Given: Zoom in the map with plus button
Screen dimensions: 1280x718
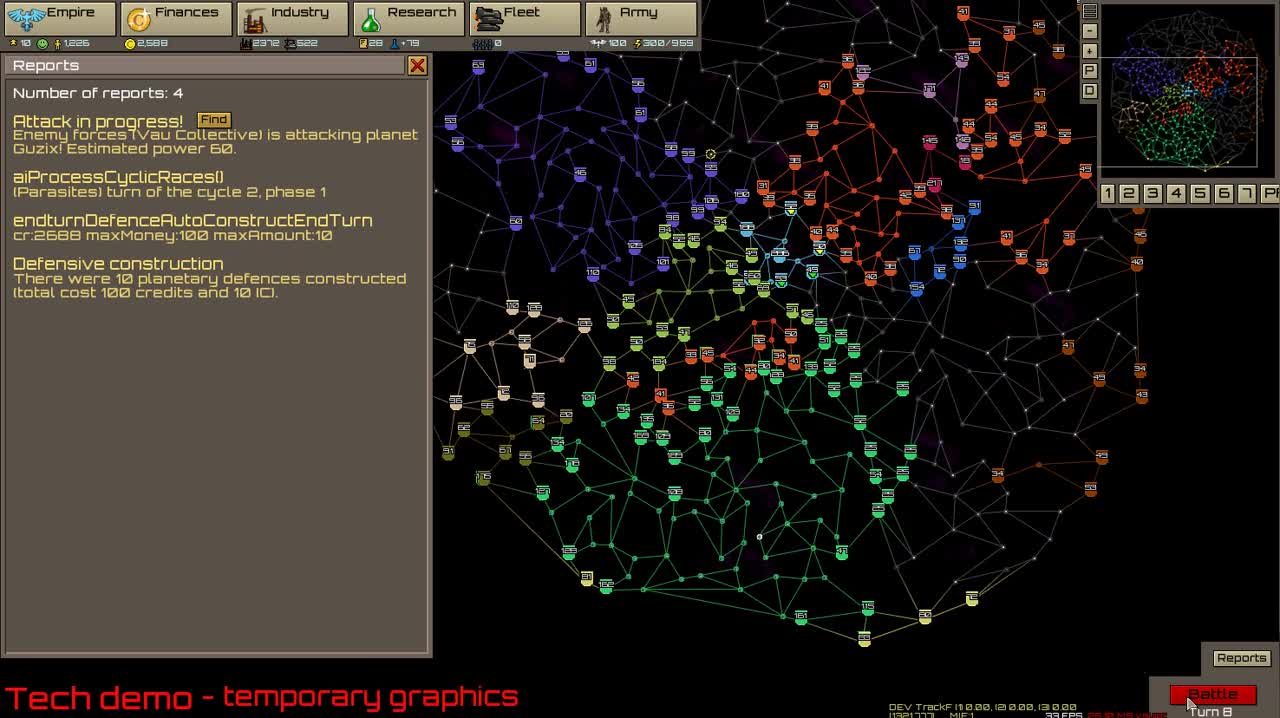Looking at the screenshot, I should point(1090,51).
